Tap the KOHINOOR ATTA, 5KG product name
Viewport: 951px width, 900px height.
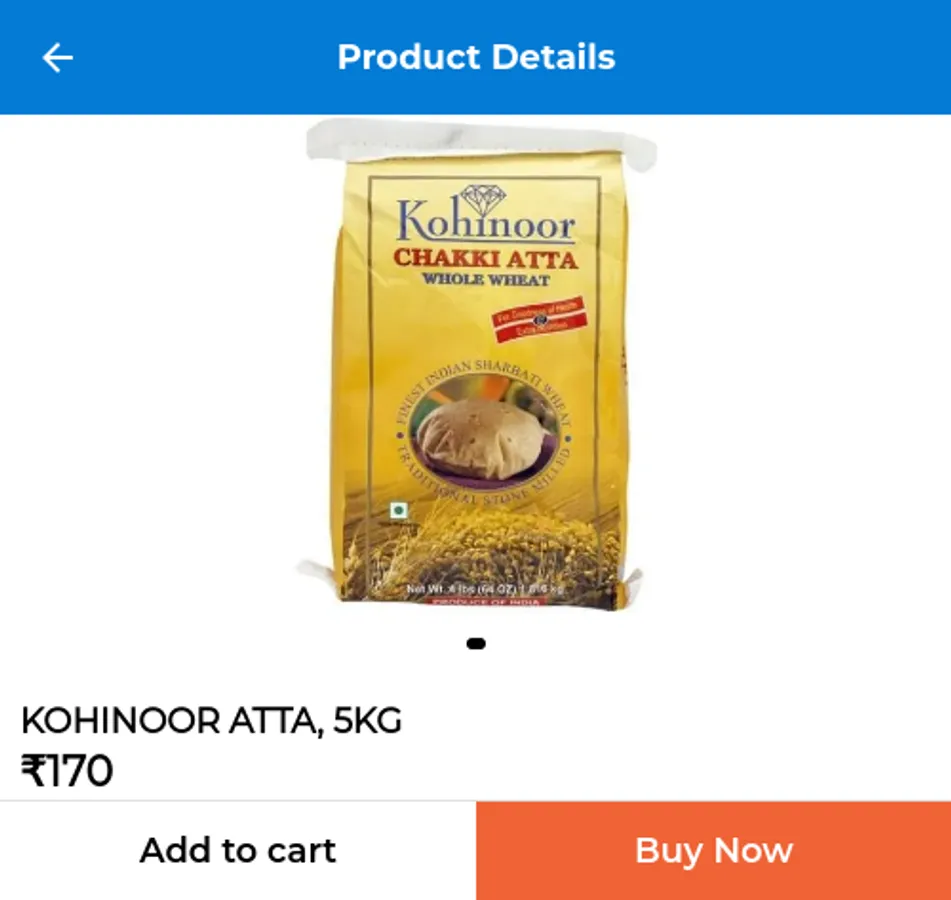(x=211, y=720)
